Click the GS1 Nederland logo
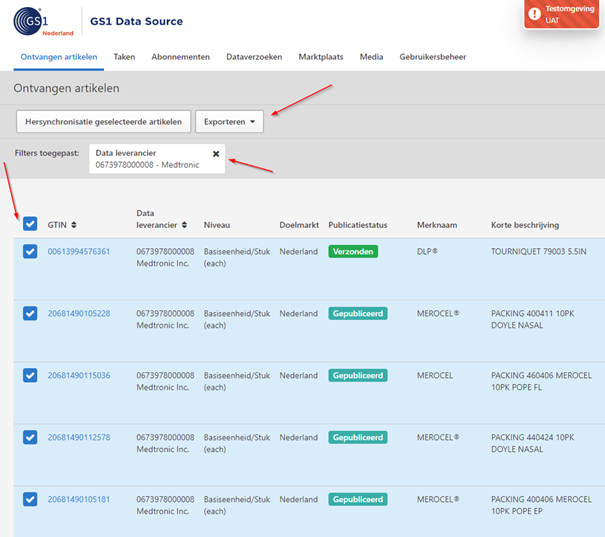Viewport: 605px width, 537px height. pos(43,22)
